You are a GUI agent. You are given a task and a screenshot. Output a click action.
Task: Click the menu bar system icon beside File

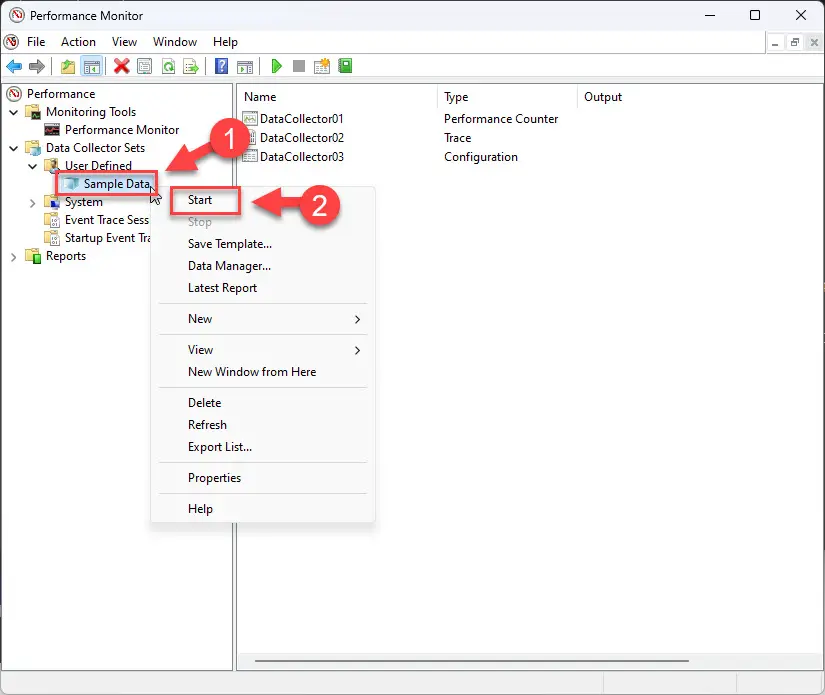click(x=12, y=42)
